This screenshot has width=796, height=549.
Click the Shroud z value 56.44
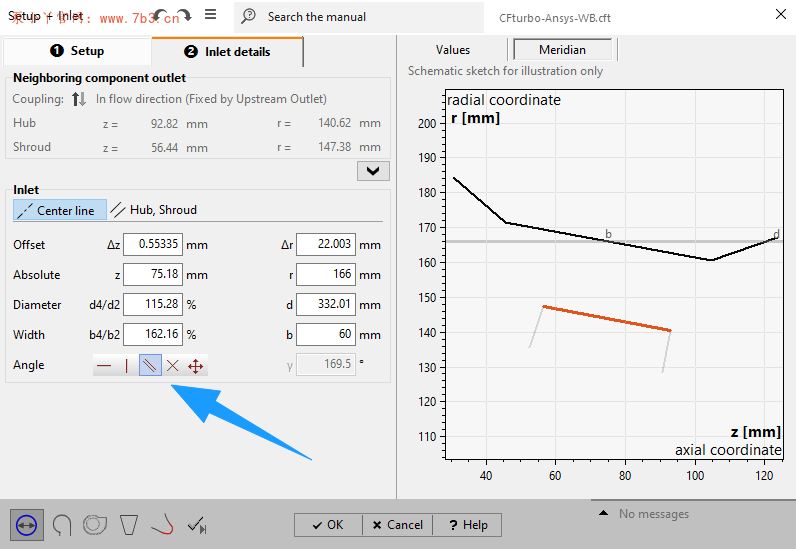(x=164, y=148)
